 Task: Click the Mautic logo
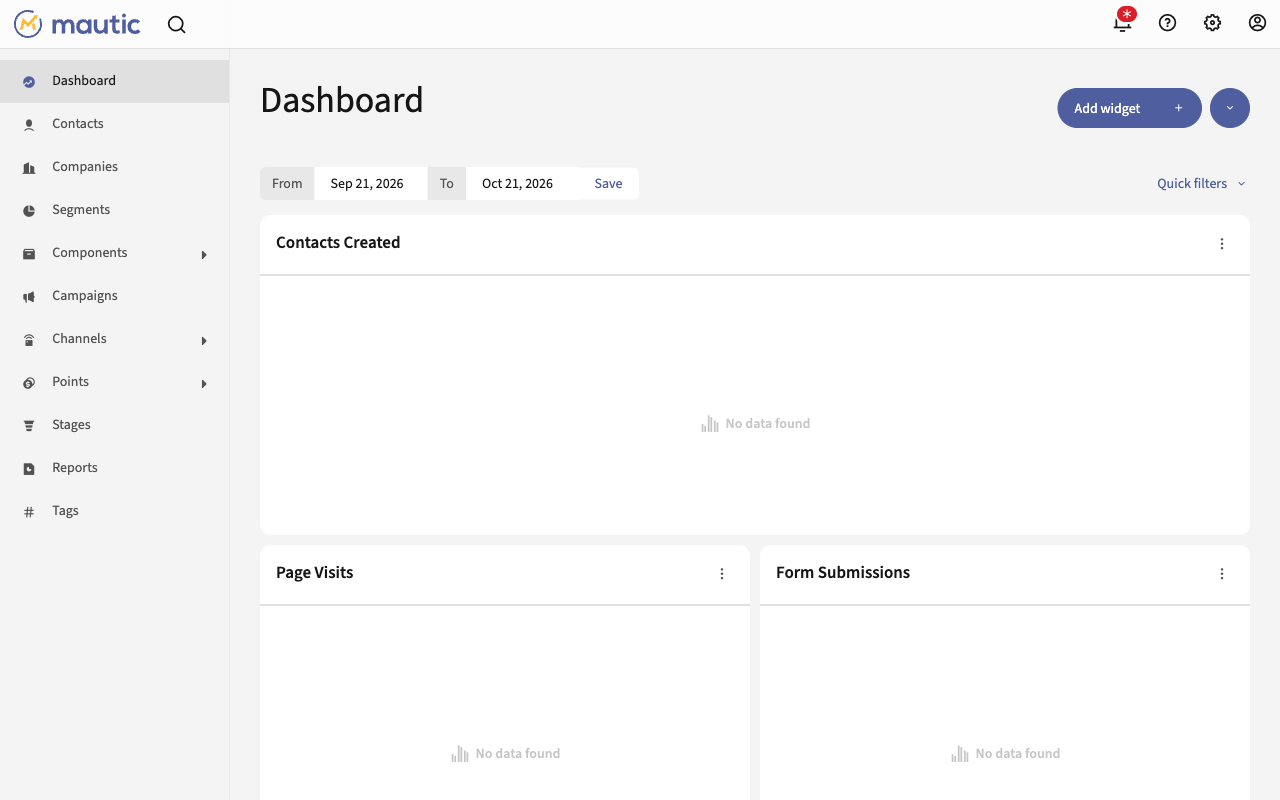[x=77, y=24]
